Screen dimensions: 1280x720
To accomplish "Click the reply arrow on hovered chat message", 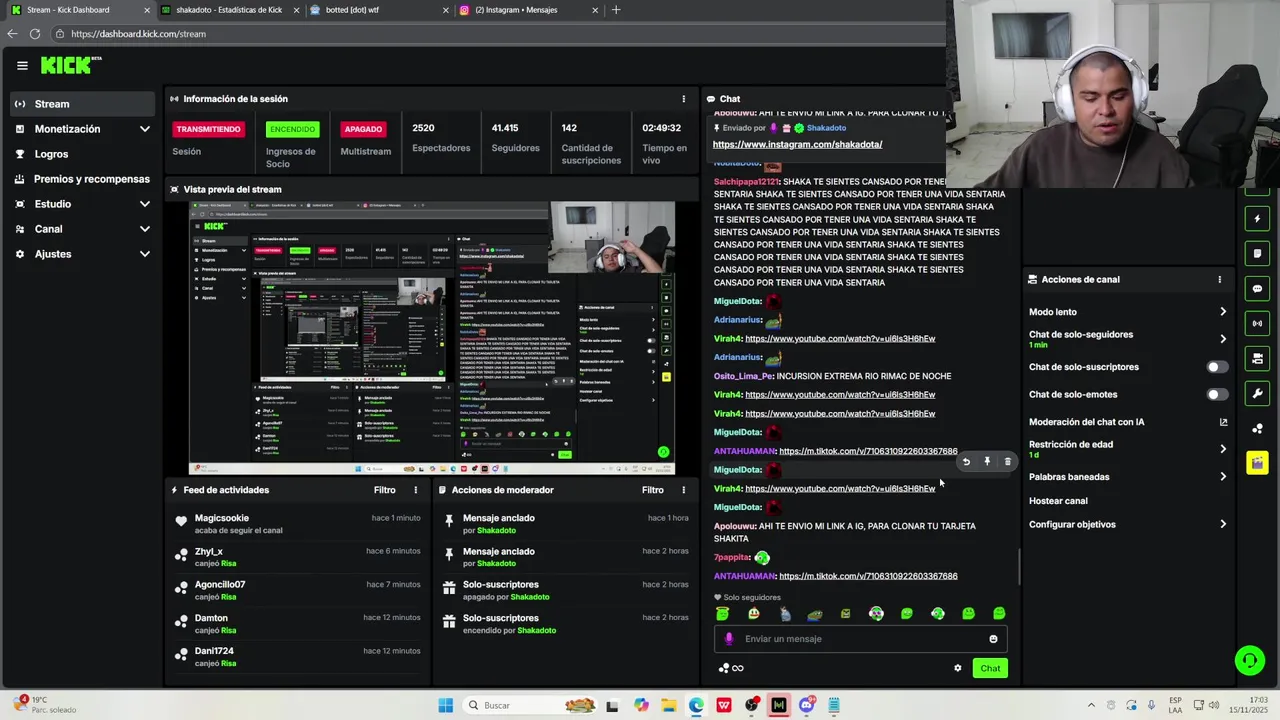I will (x=966, y=462).
